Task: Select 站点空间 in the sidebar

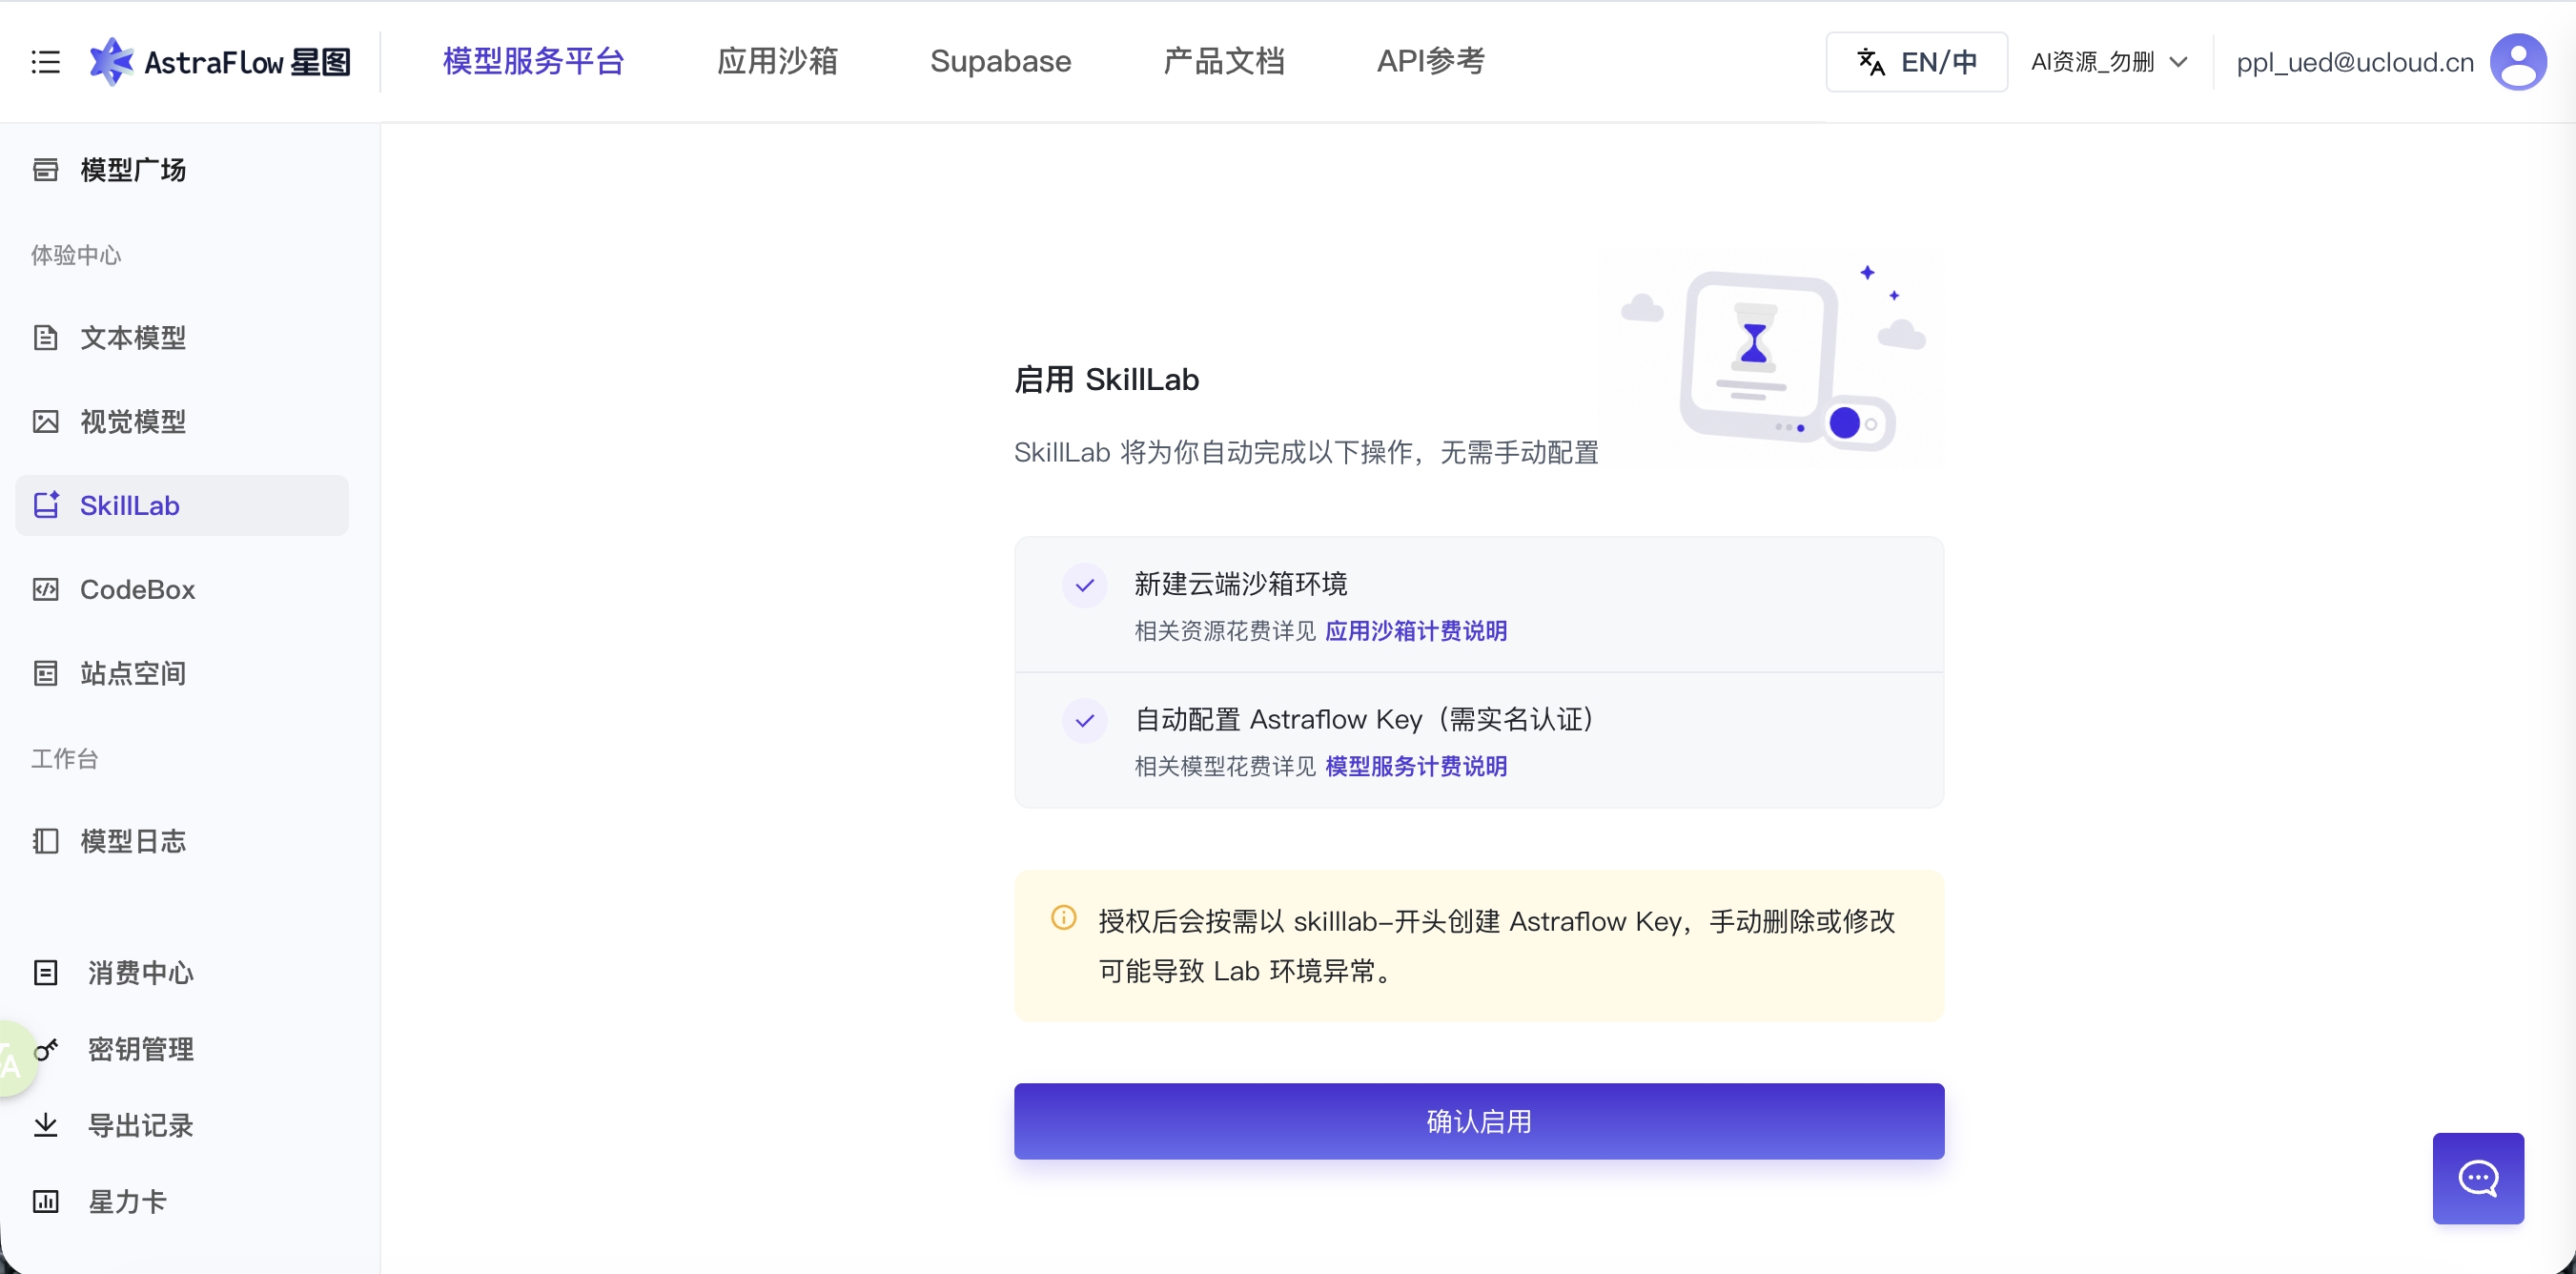Action: click(181, 673)
